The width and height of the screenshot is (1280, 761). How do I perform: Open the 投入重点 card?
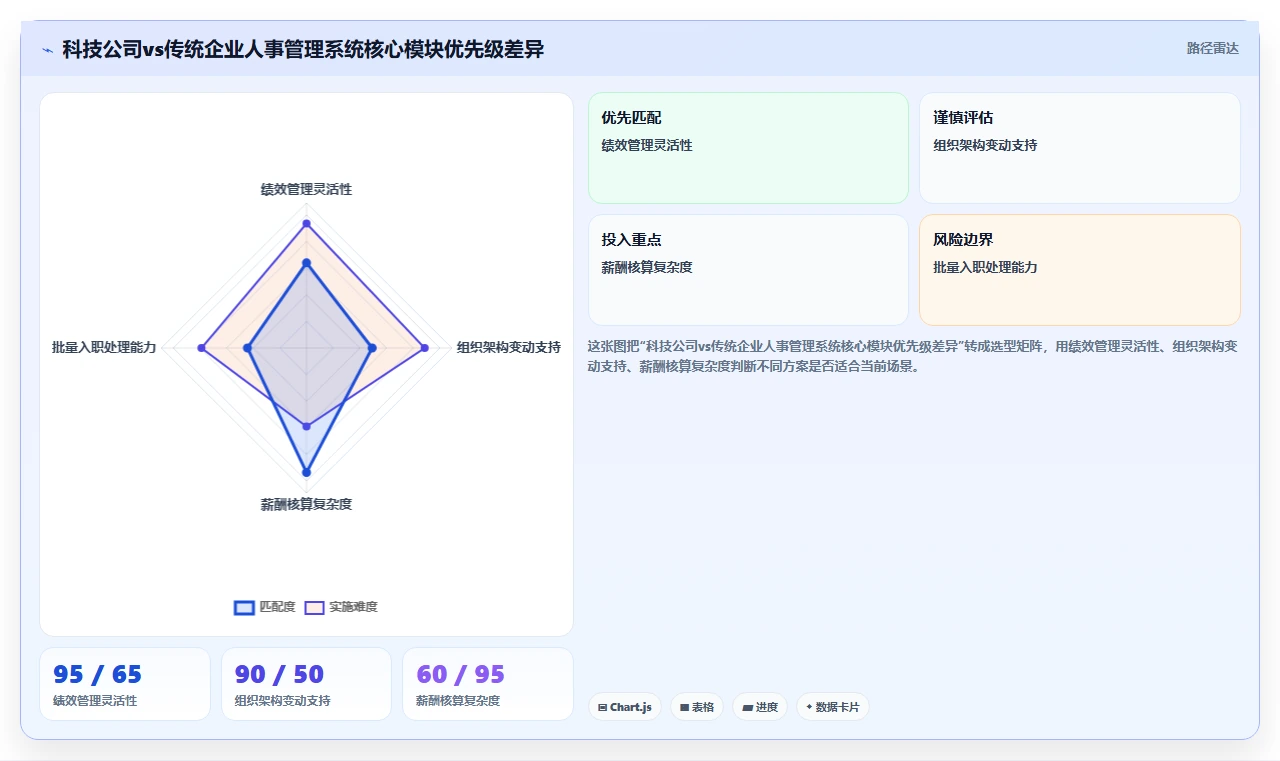[x=748, y=270]
